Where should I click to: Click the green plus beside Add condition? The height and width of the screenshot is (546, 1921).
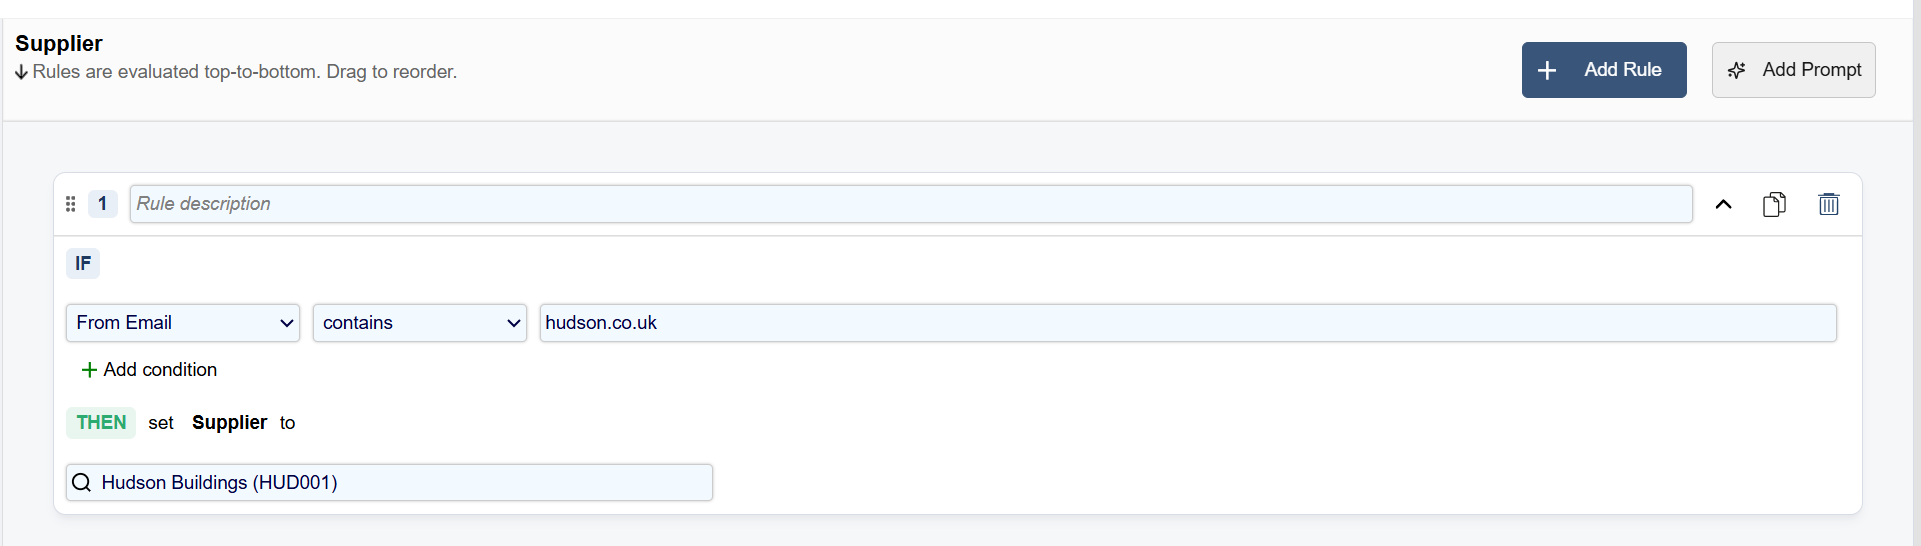pos(89,370)
